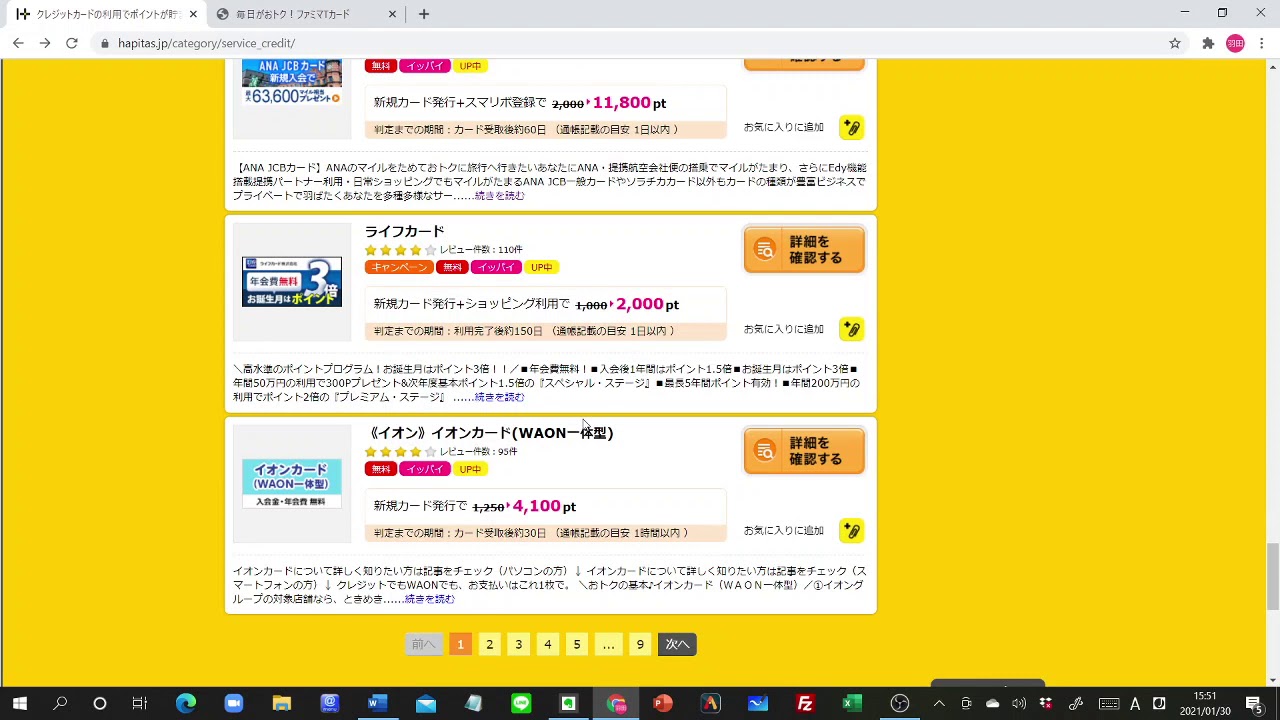Close the ファミマTカード tab
1280x720 pixels.
click(x=393, y=14)
